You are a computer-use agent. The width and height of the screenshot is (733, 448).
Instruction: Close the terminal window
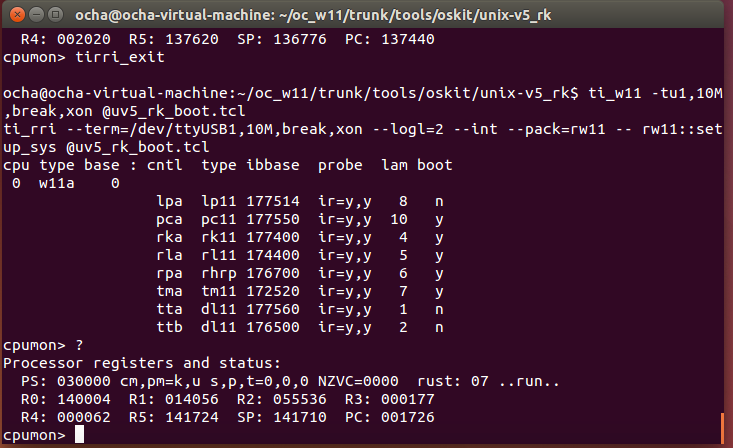[13, 14]
